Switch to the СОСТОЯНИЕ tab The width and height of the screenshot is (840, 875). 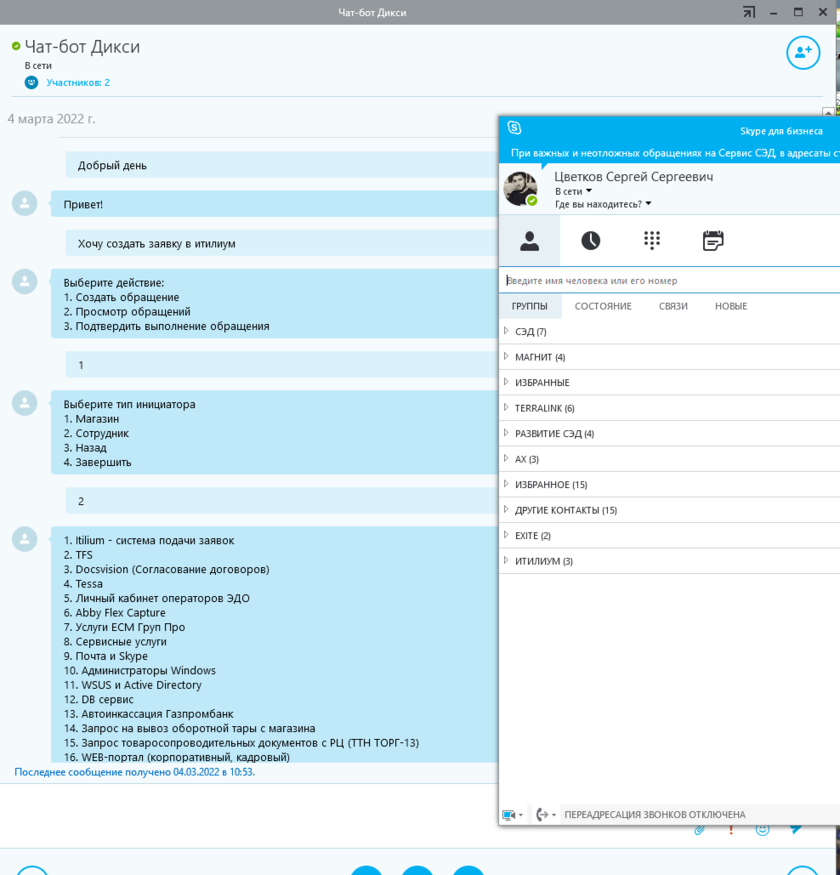pos(603,306)
